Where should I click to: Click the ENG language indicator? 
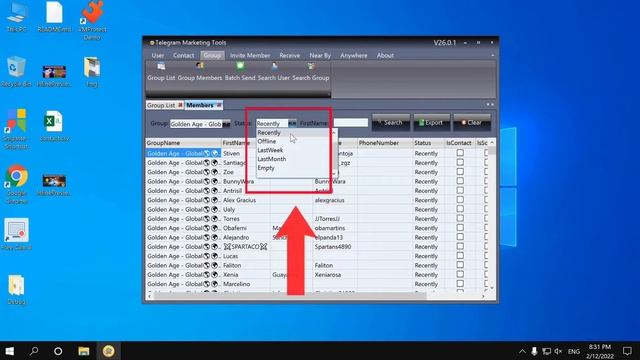(x=573, y=351)
